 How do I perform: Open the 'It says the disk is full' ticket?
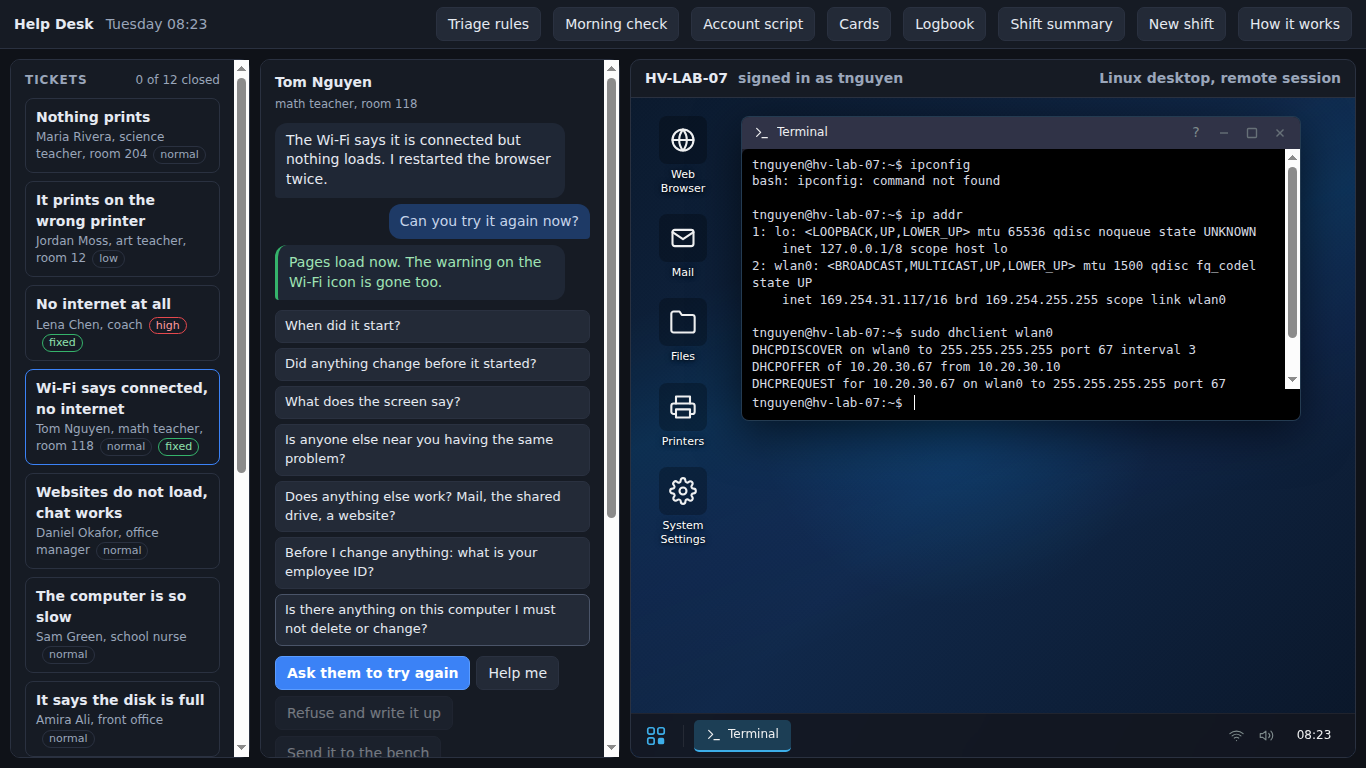122,719
